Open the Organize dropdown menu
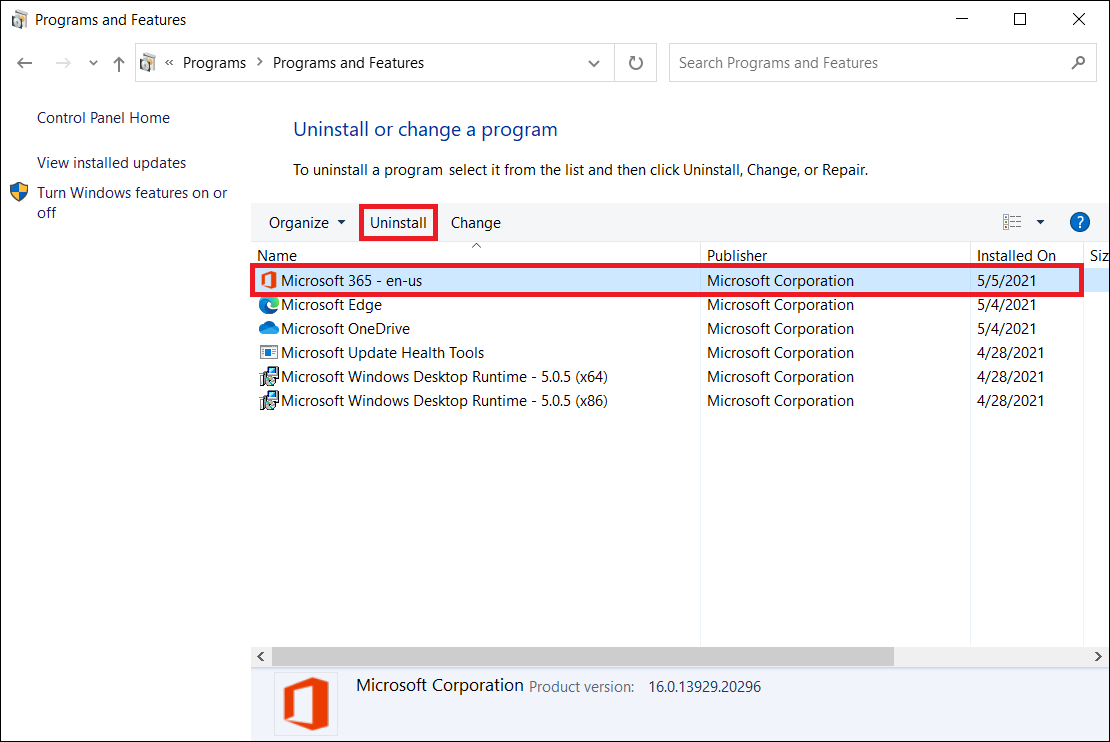Image resolution: width=1110 pixels, height=742 pixels. [x=307, y=222]
